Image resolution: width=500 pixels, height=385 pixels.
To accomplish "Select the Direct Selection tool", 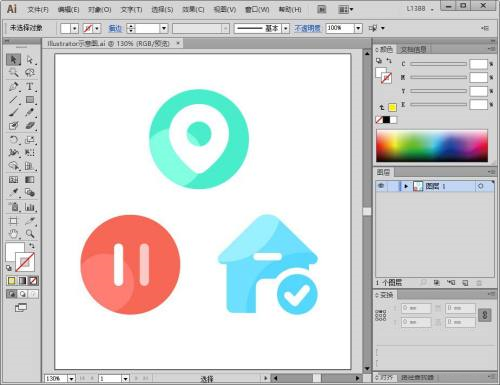I will coord(30,60).
